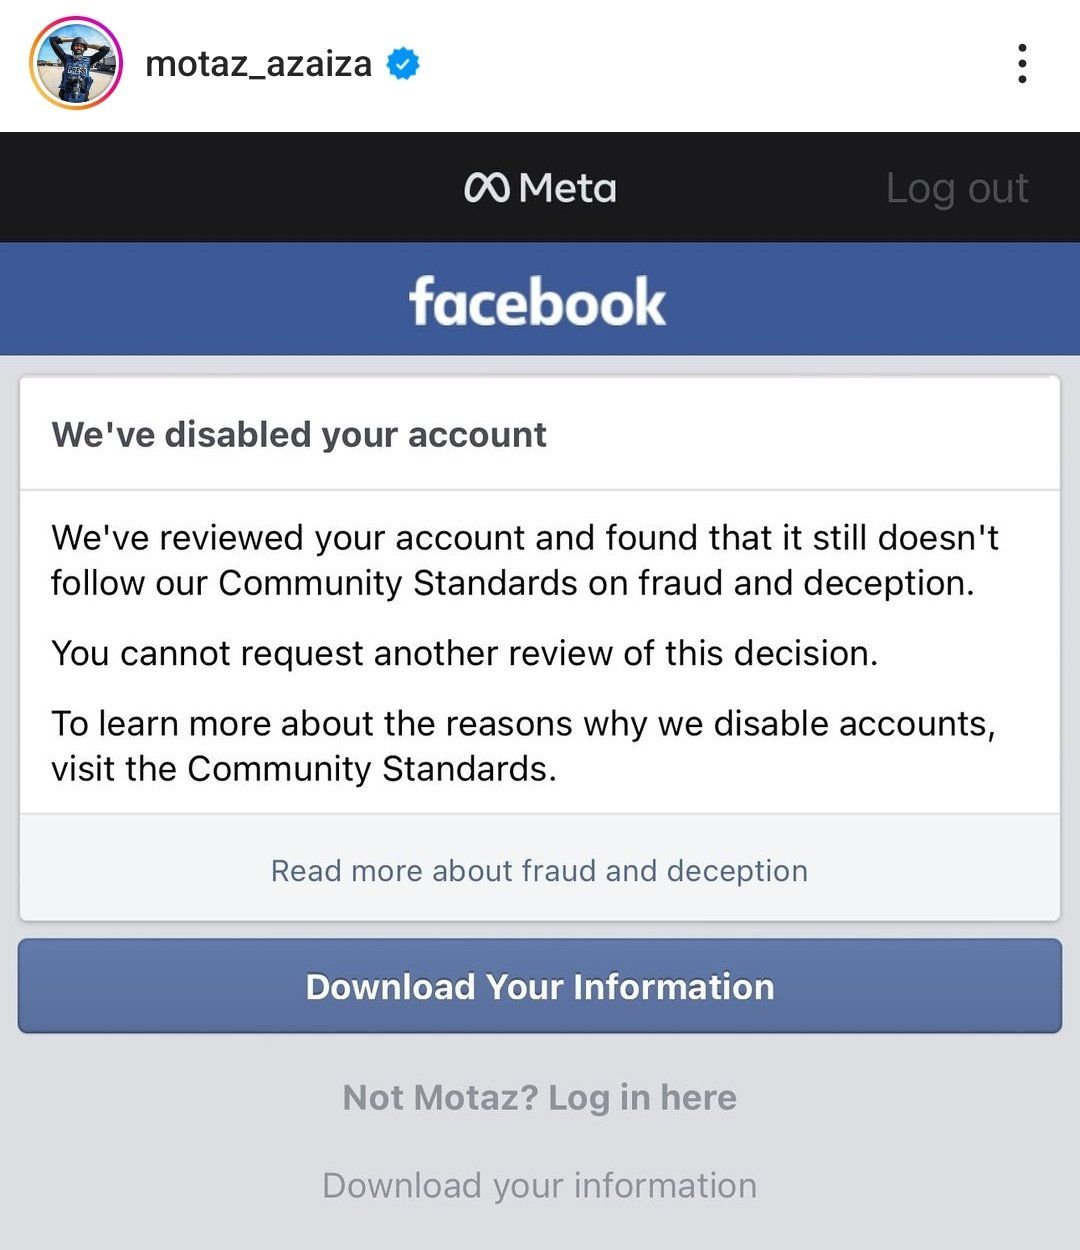Click the gray Download your information link
This screenshot has height=1250, width=1080.
click(x=540, y=1185)
